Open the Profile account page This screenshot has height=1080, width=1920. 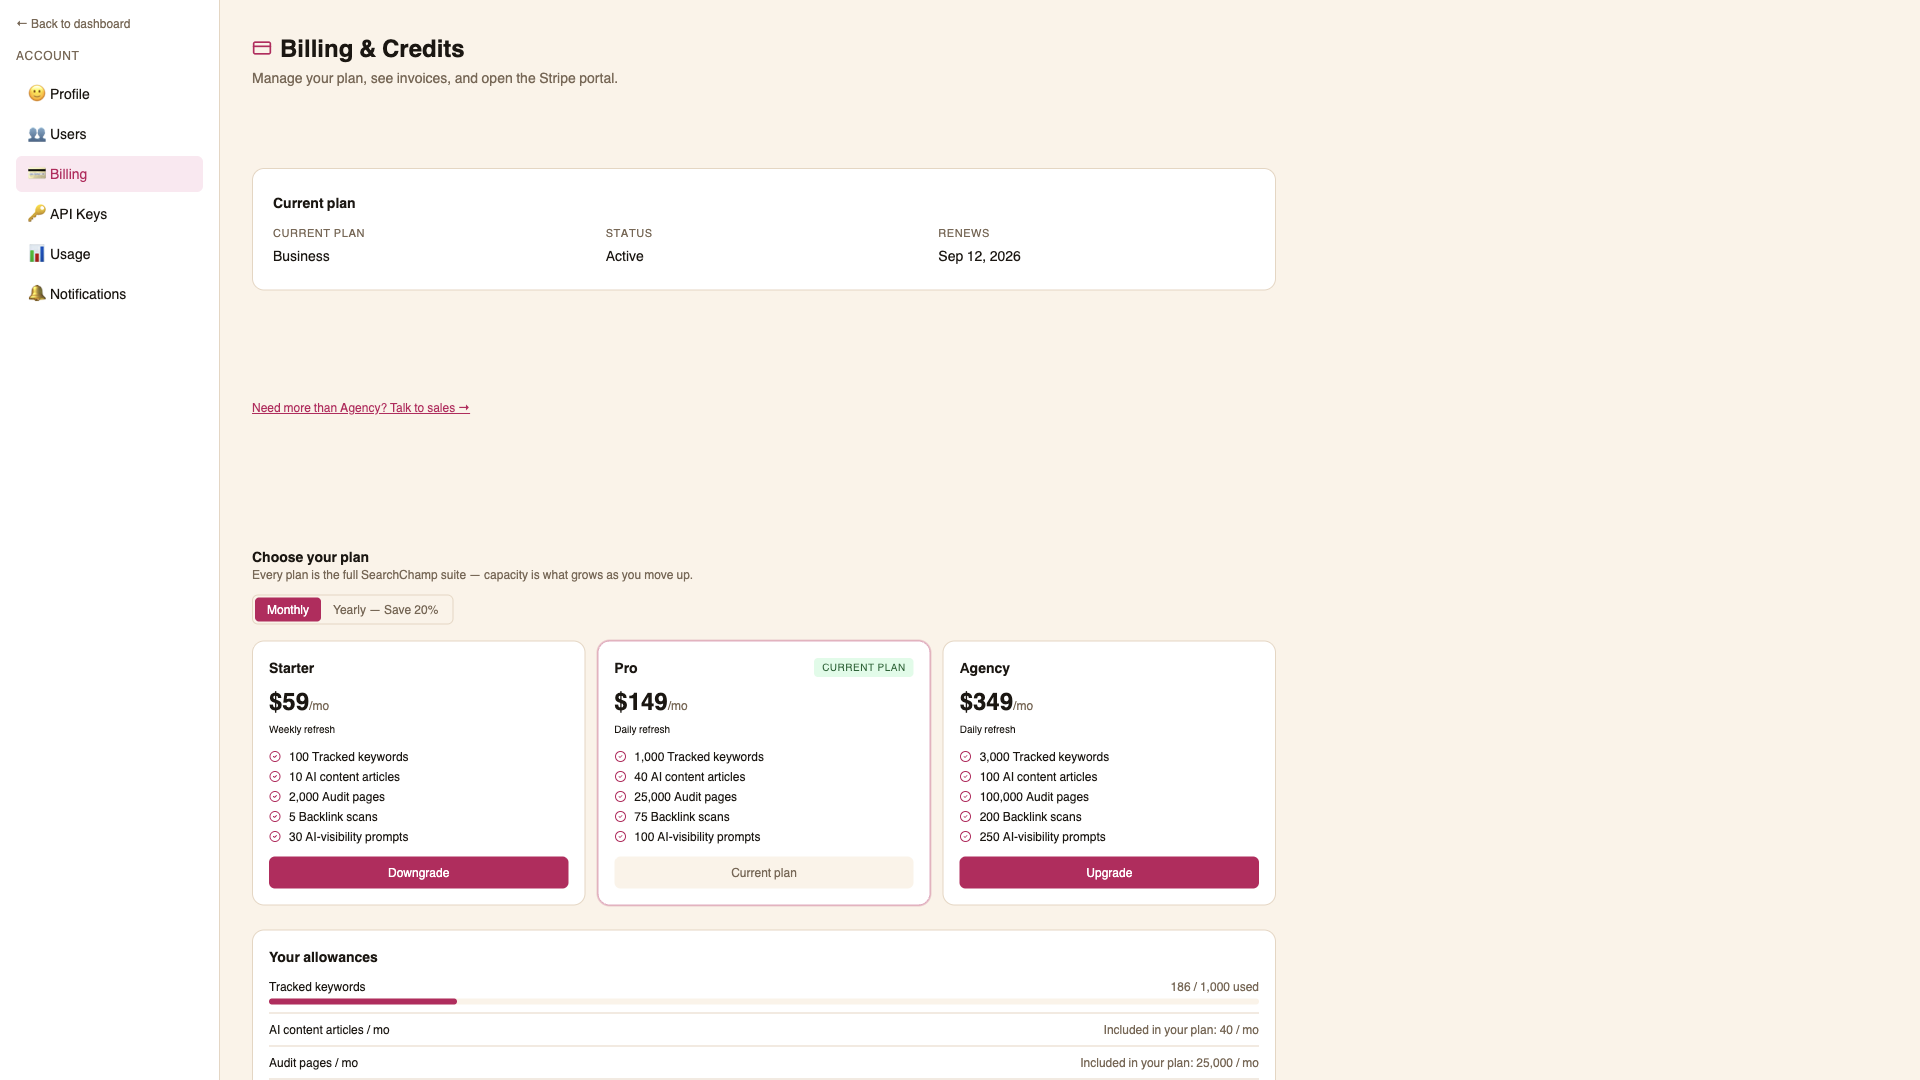click(x=109, y=94)
